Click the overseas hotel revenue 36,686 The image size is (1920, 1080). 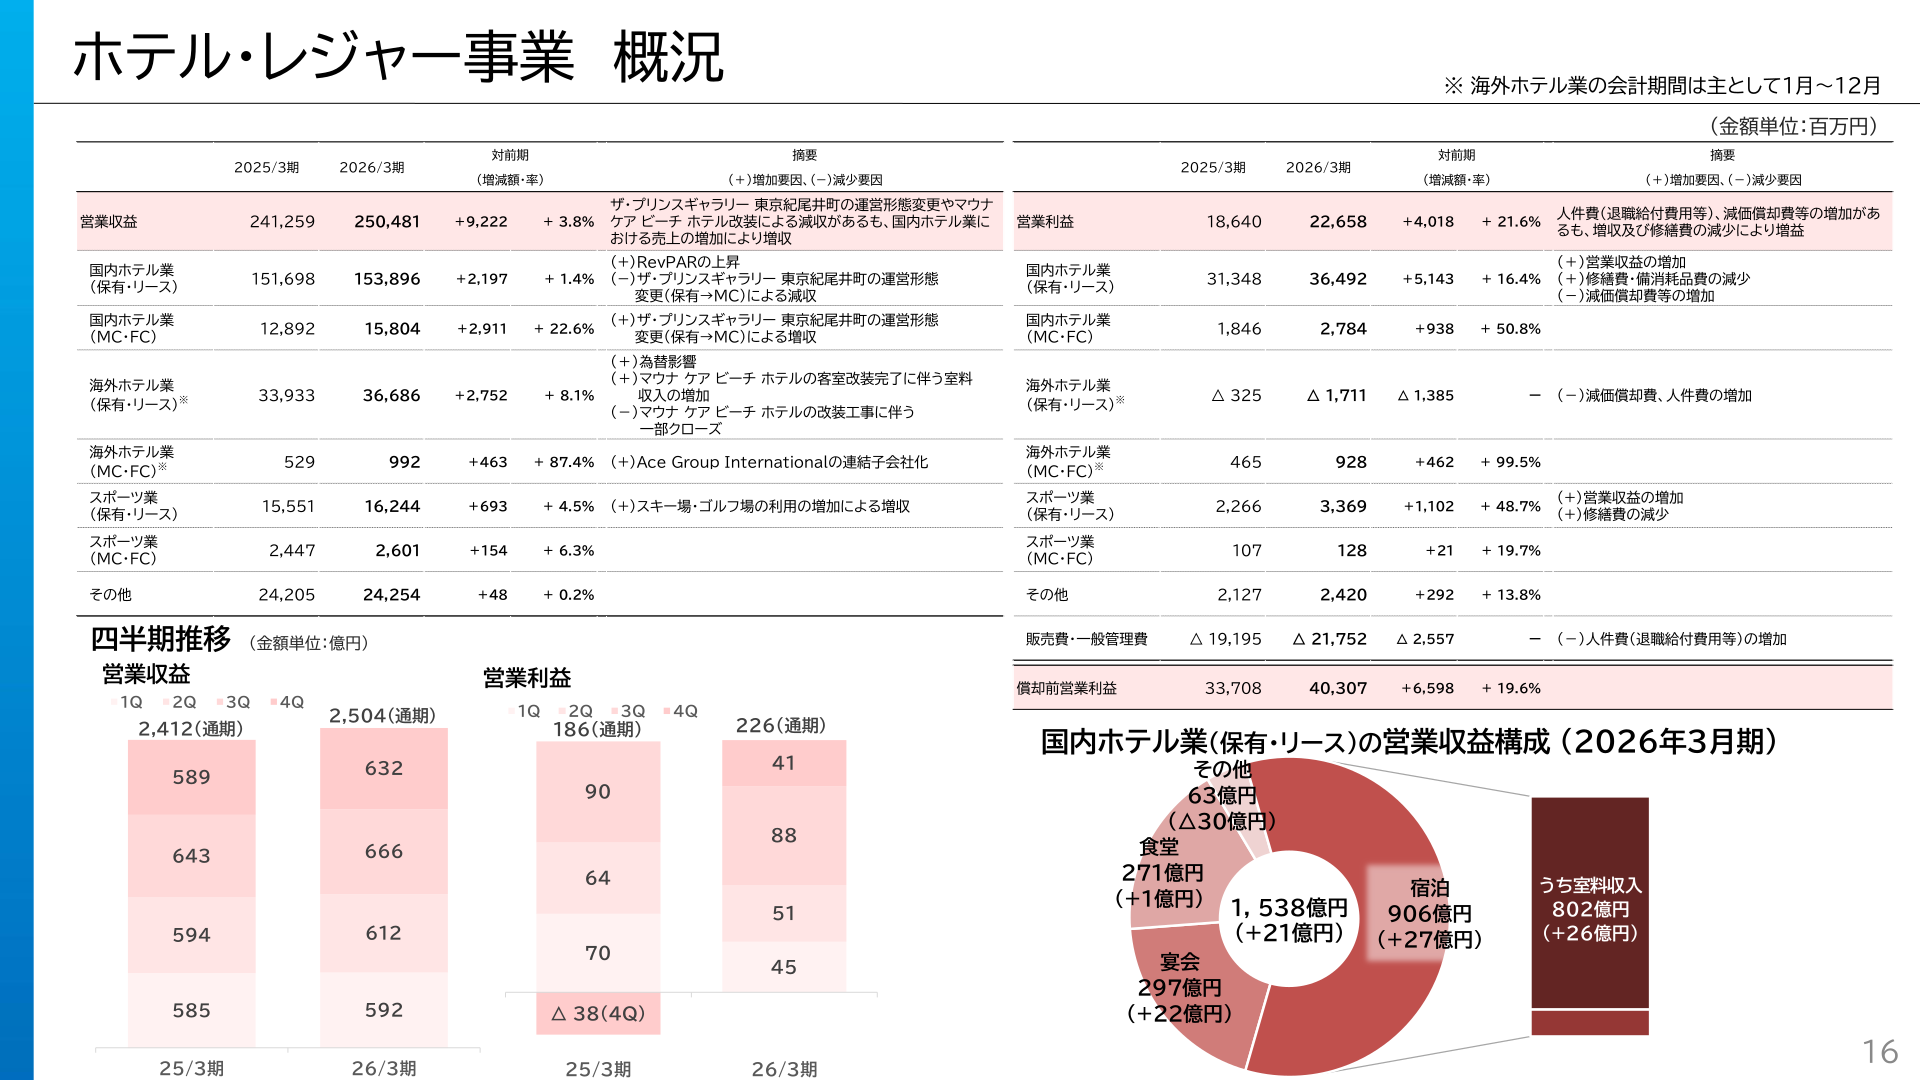(x=391, y=395)
